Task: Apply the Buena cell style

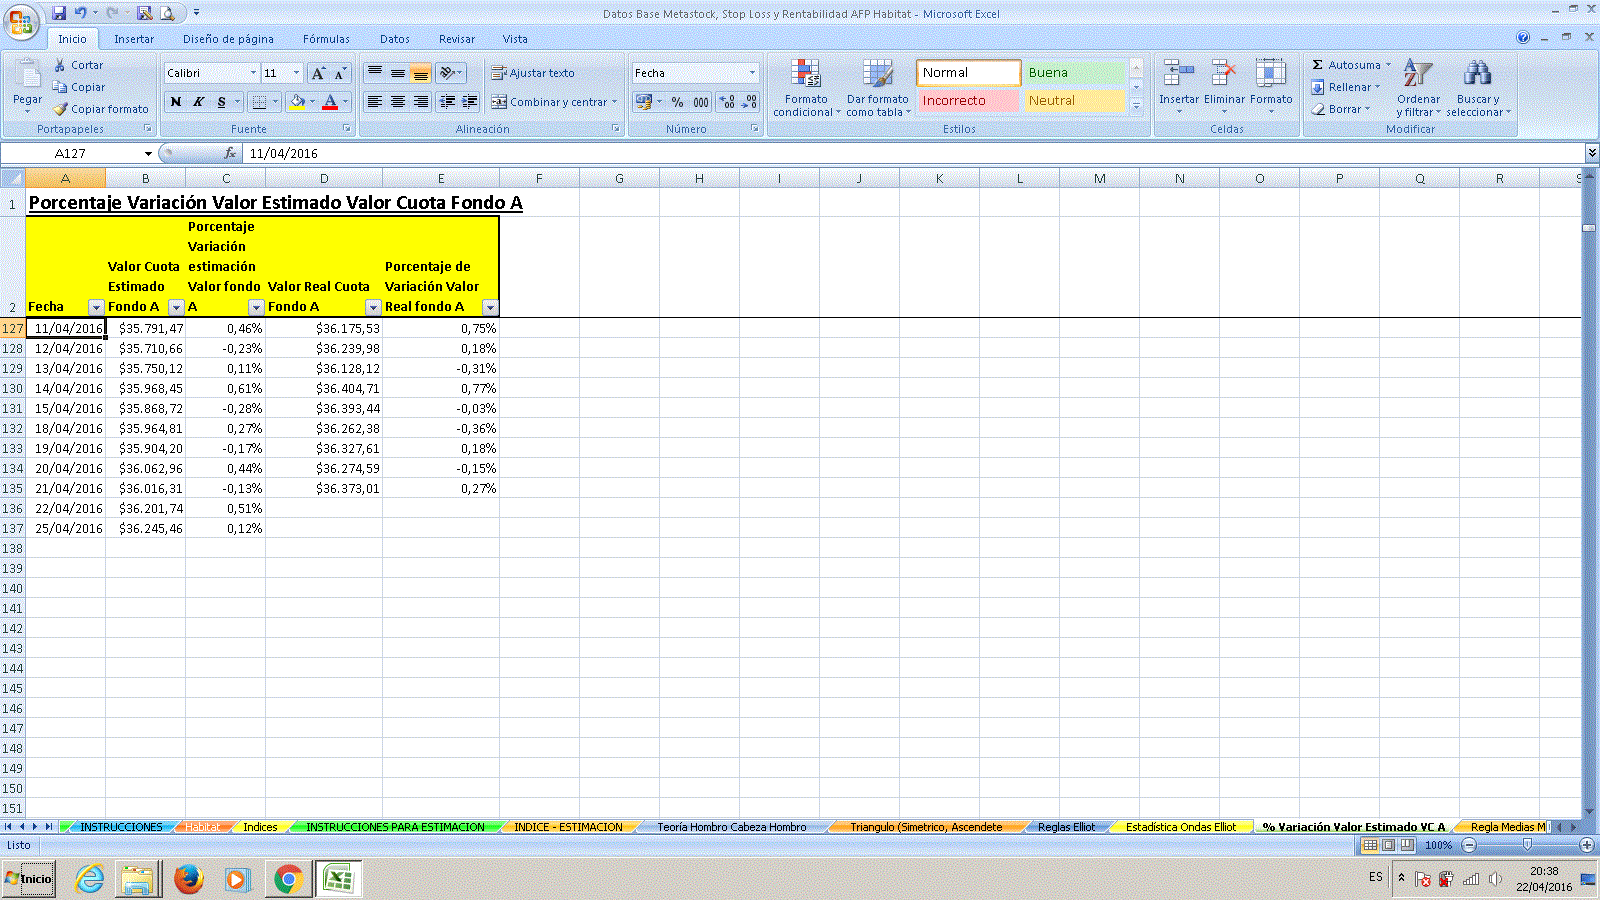Action: [1076, 73]
